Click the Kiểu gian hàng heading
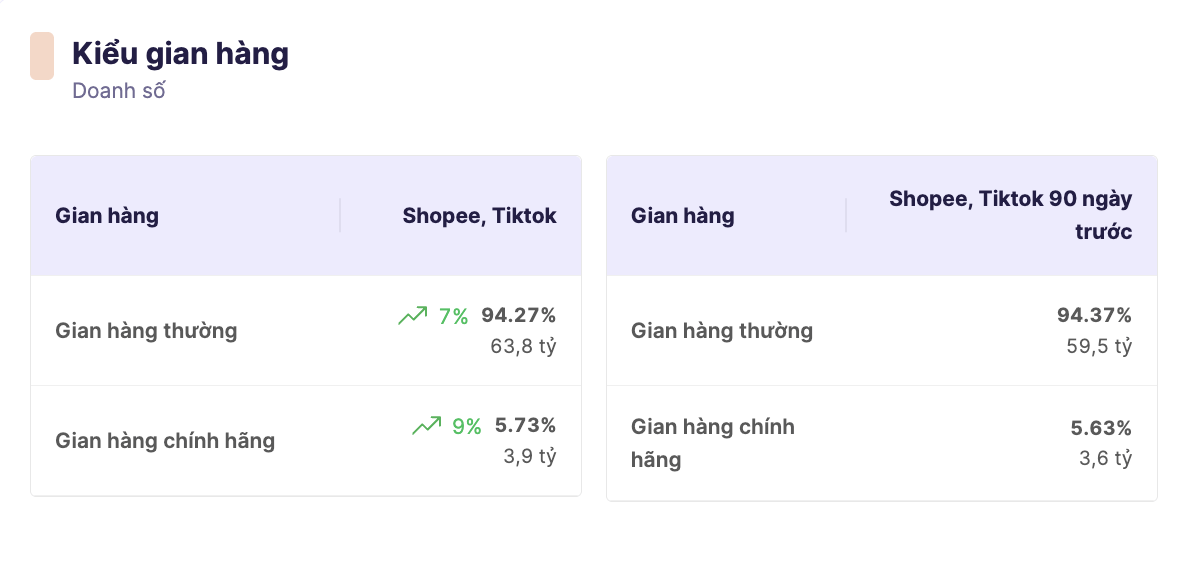 click(x=180, y=54)
